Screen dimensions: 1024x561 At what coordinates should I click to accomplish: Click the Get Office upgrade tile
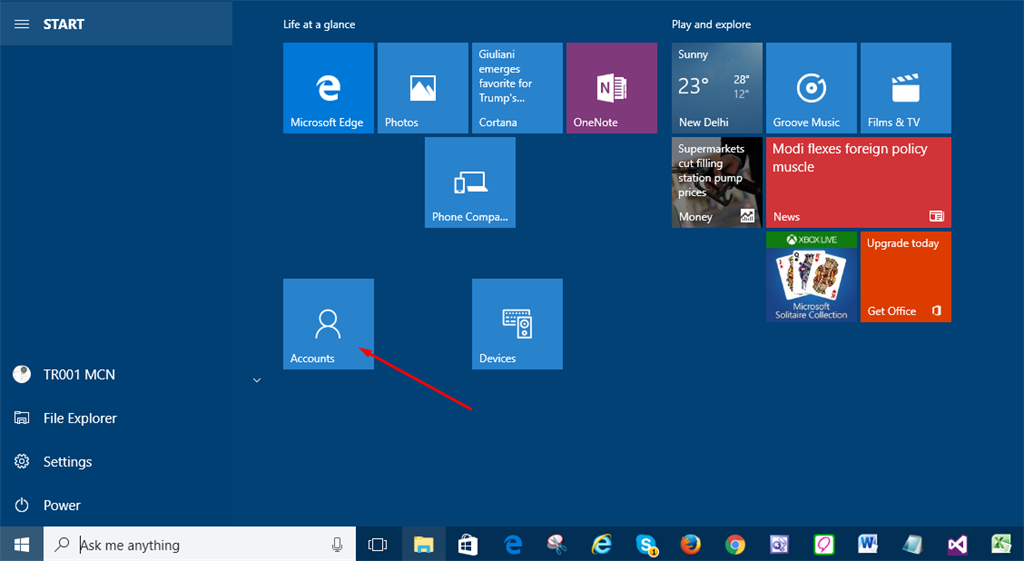coord(905,277)
